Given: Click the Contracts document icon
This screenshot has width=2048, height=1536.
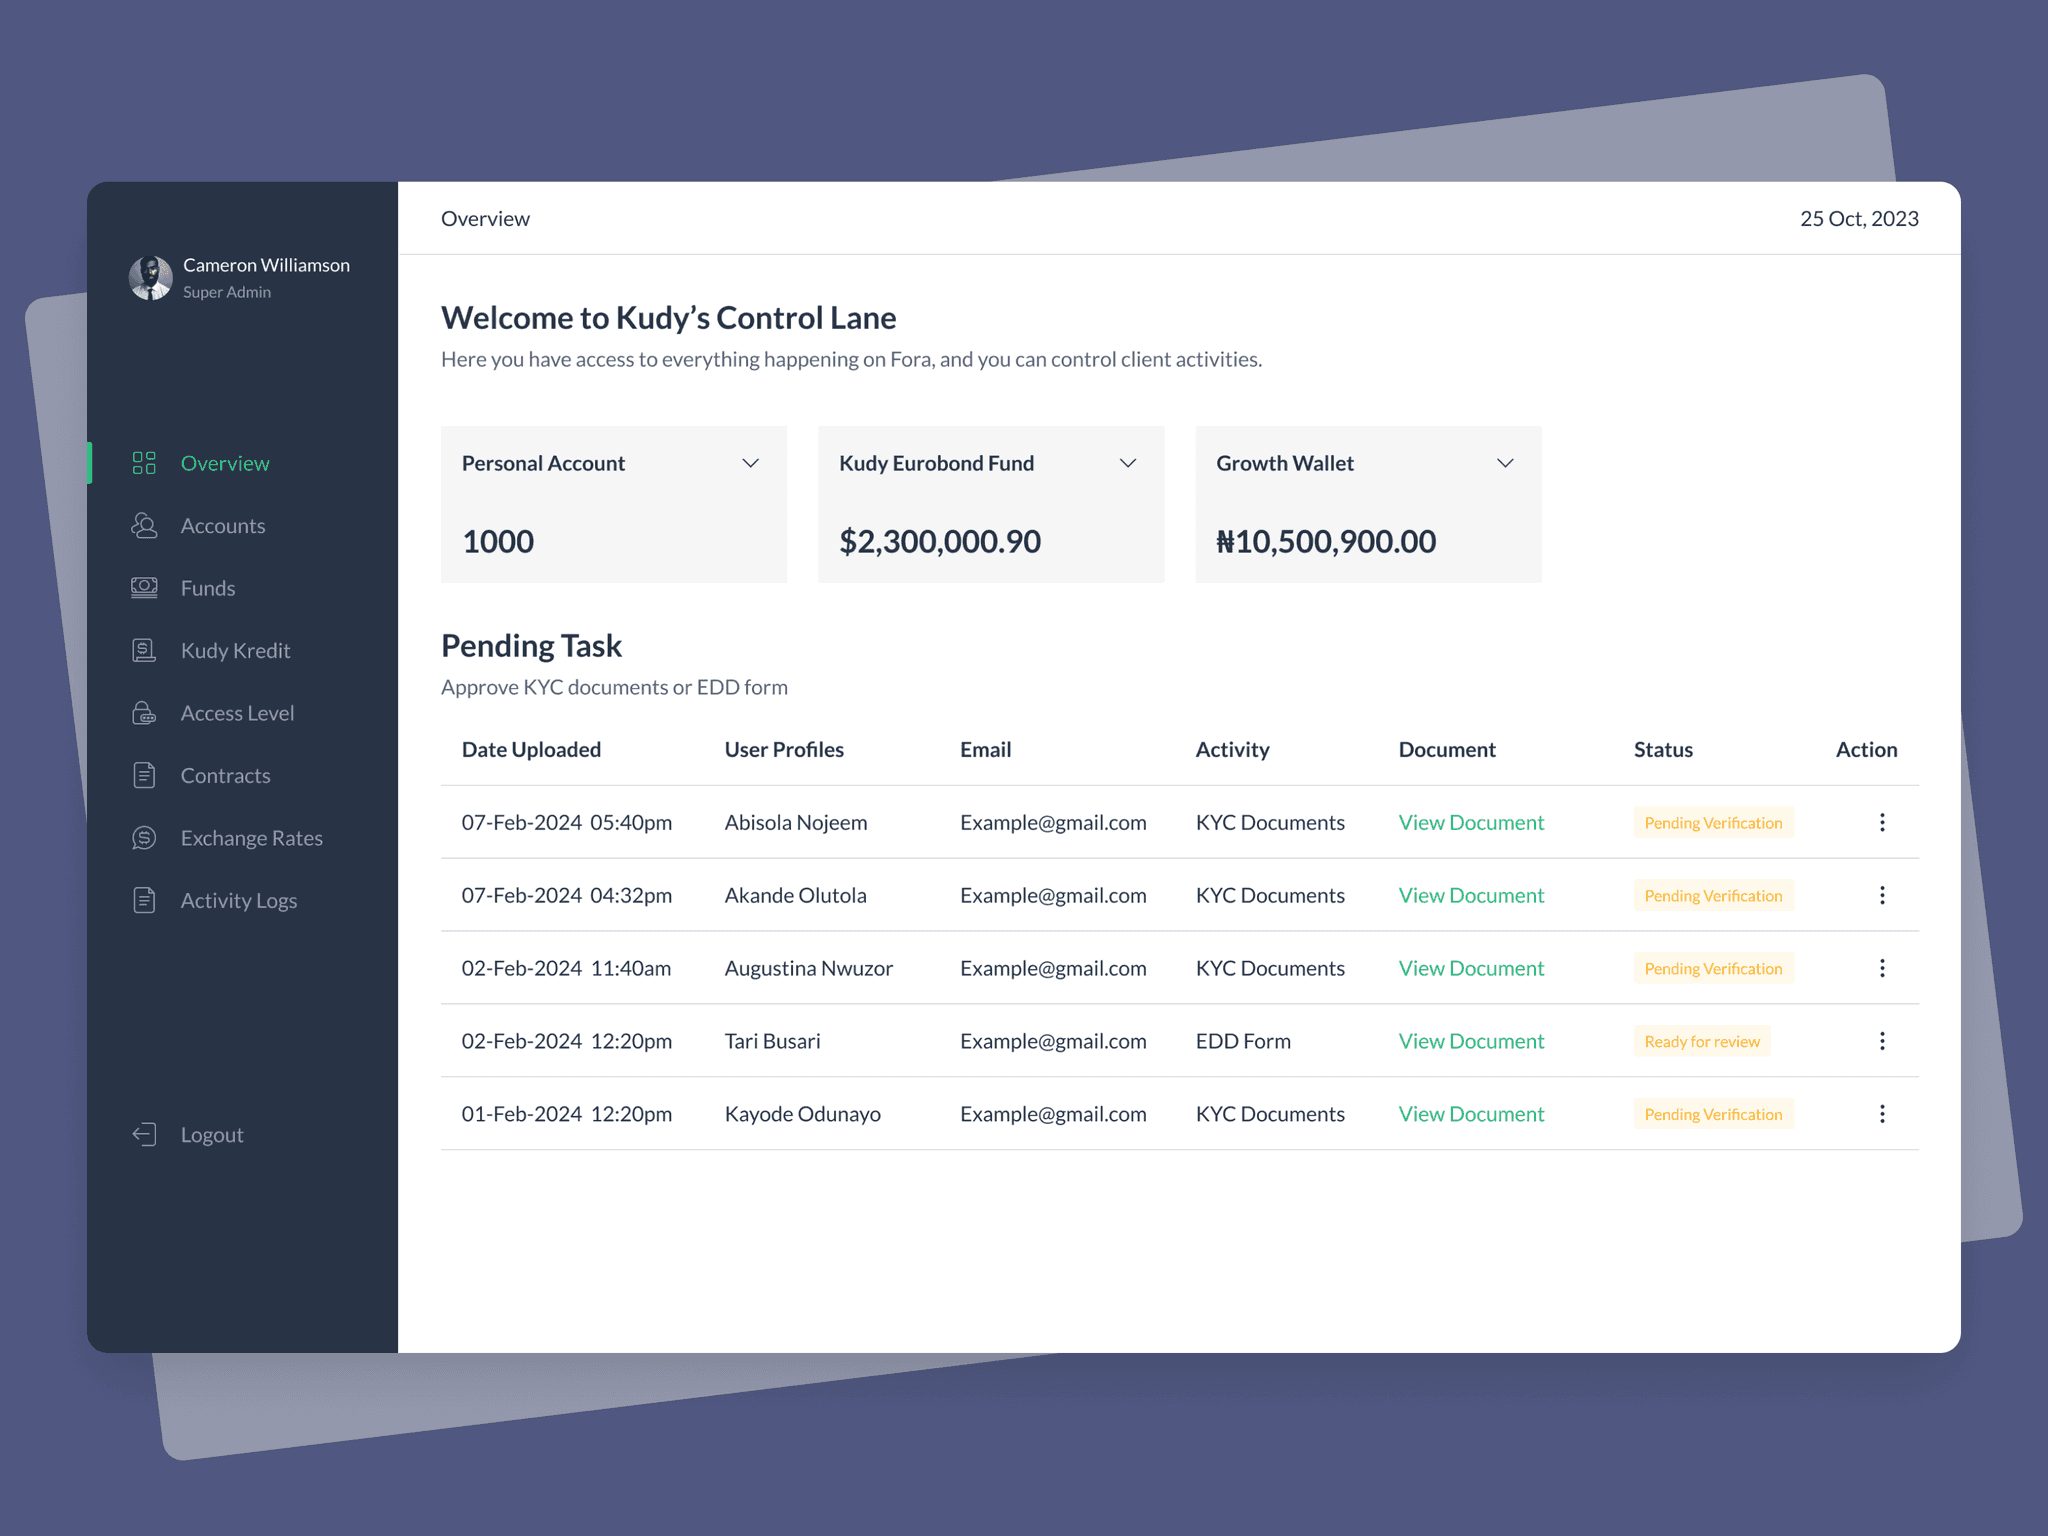Looking at the screenshot, I should [144, 775].
